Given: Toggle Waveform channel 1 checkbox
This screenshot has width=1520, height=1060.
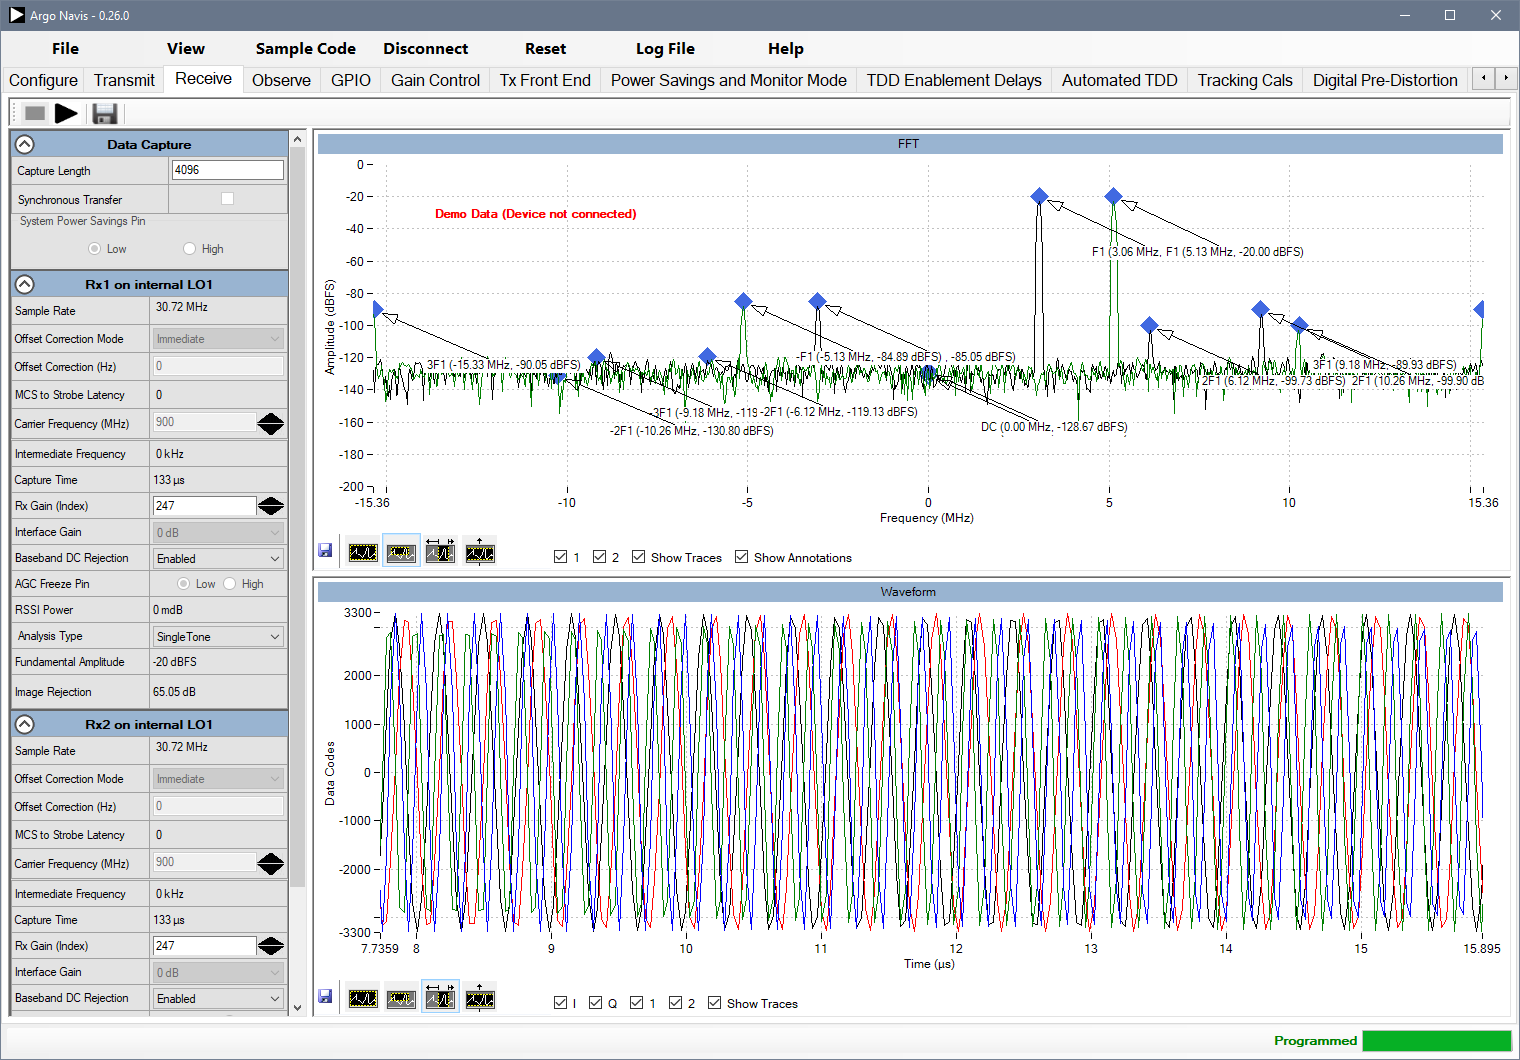Looking at the screenshot, I should pos(636,1003).
